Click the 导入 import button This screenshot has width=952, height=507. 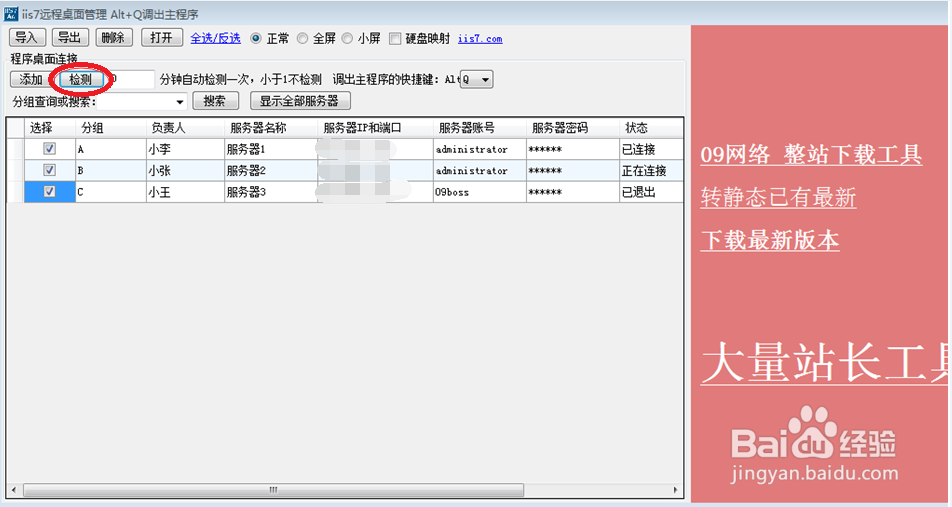point(26,38)
